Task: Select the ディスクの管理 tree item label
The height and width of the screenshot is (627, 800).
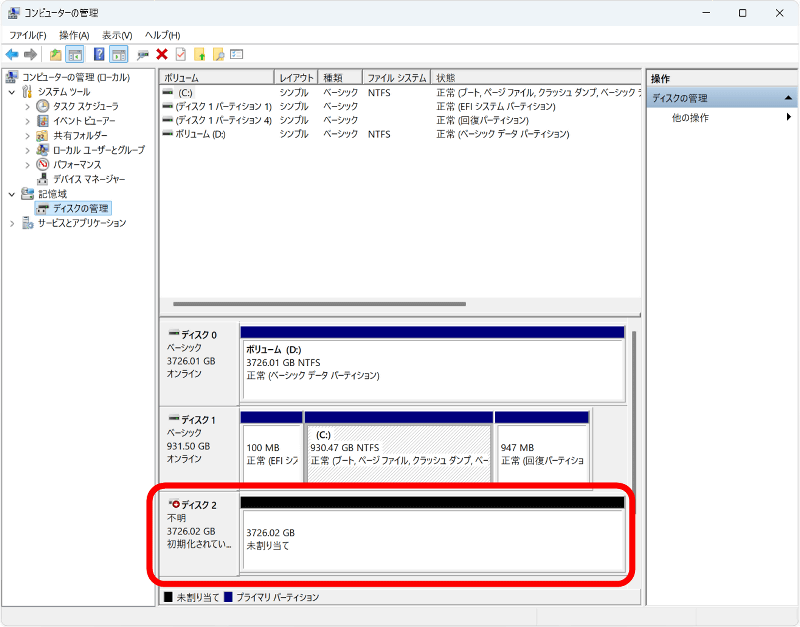Action: coord(81,208)
